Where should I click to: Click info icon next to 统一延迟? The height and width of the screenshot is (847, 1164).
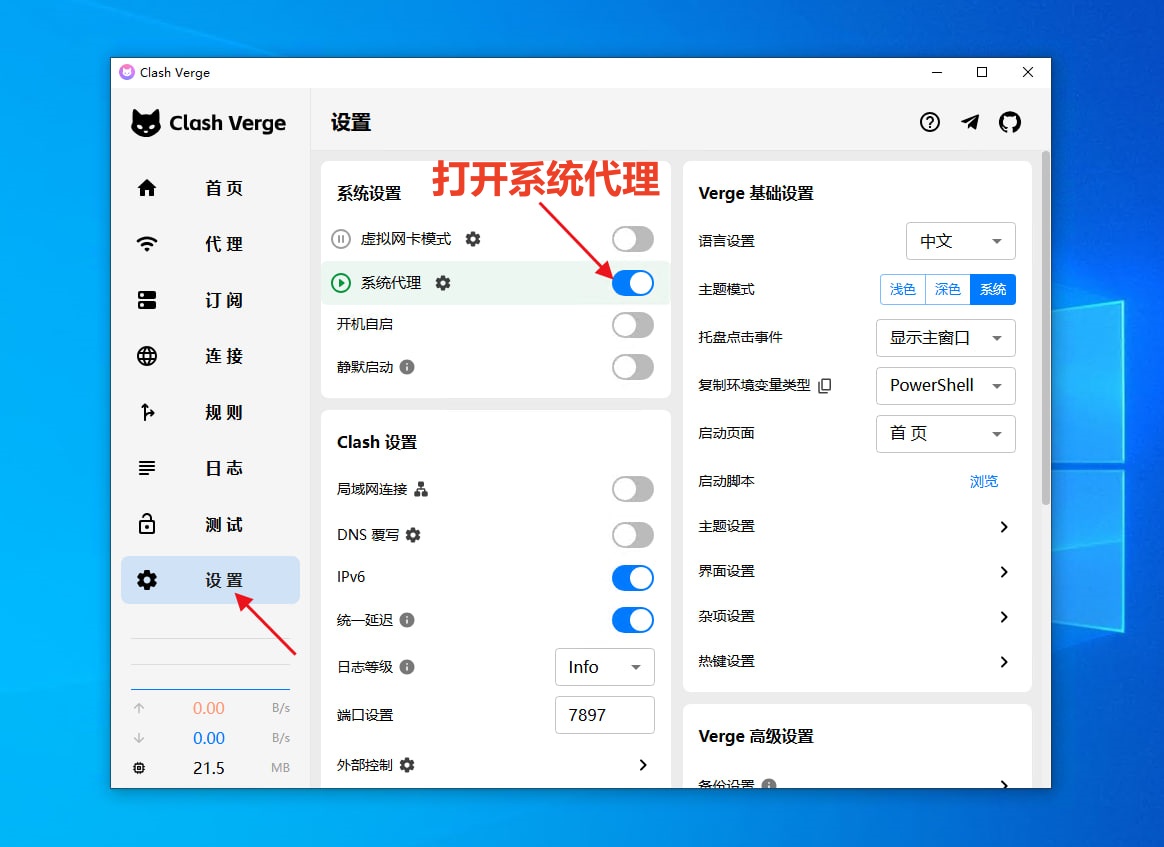[407, 620]
